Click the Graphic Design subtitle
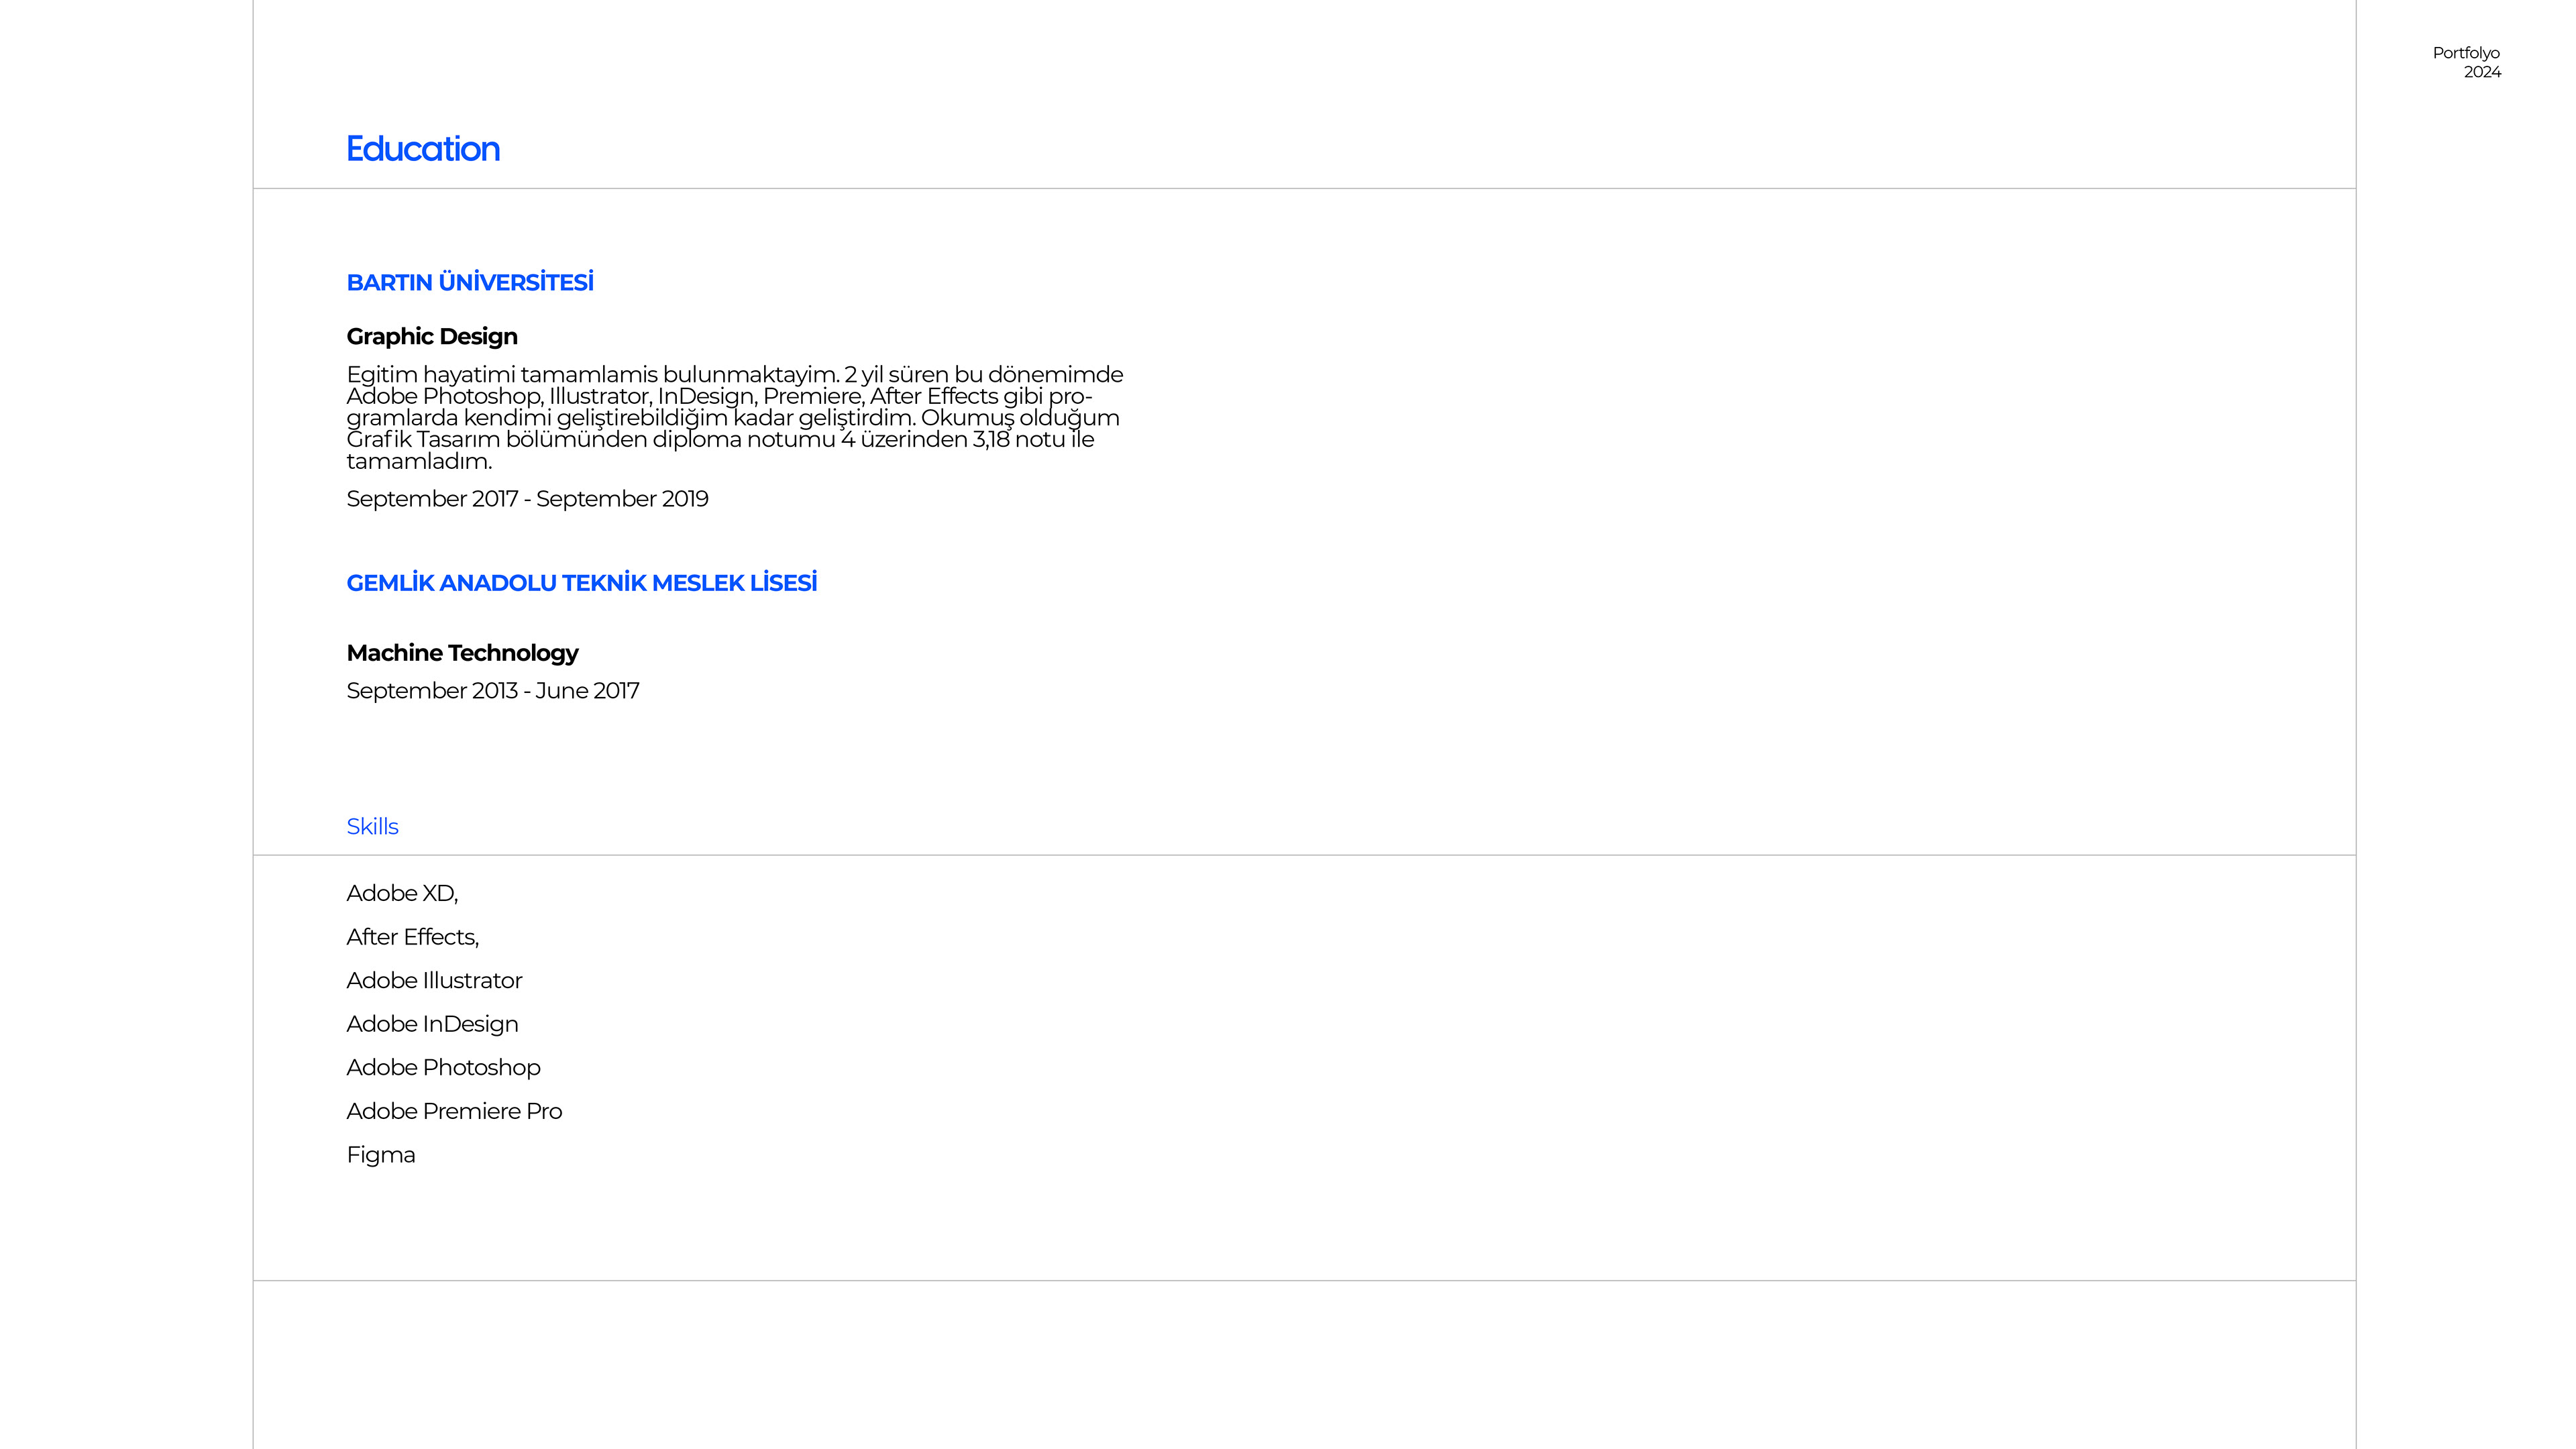The height and width of the screenshot is (1449, 2576). 432,337
